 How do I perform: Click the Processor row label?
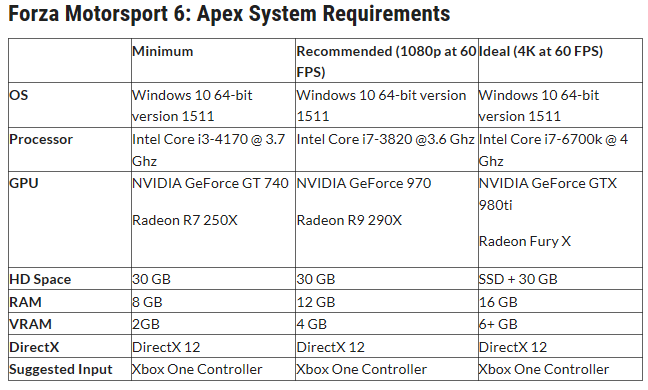click(41, 139)
